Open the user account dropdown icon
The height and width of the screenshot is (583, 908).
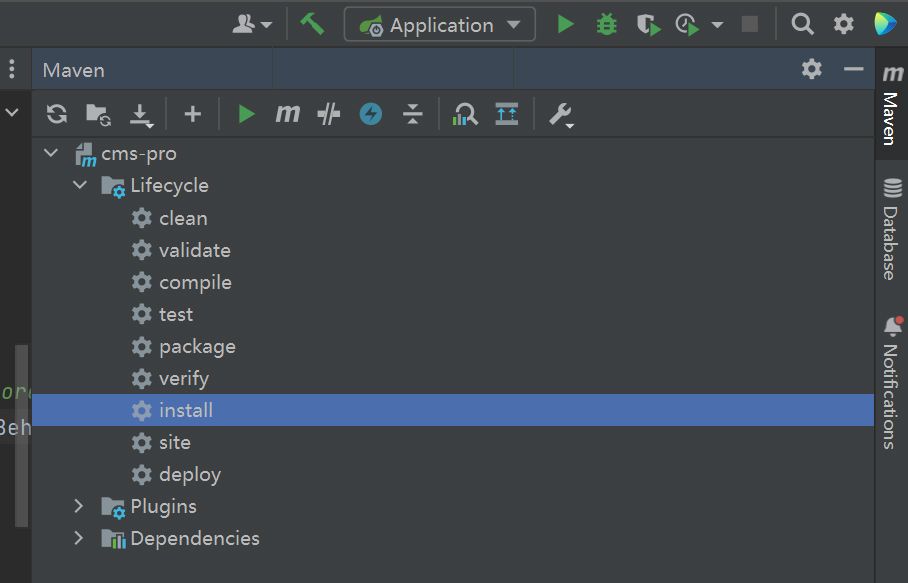click(x=252, y=24)
